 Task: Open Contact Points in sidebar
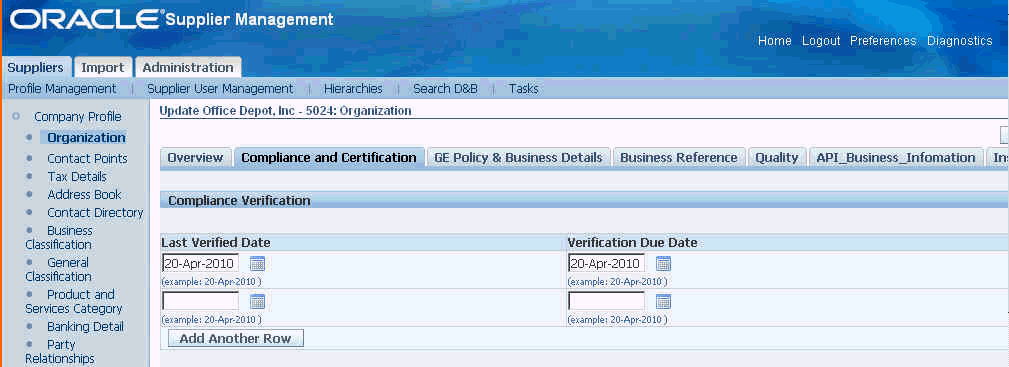point(88,158)
